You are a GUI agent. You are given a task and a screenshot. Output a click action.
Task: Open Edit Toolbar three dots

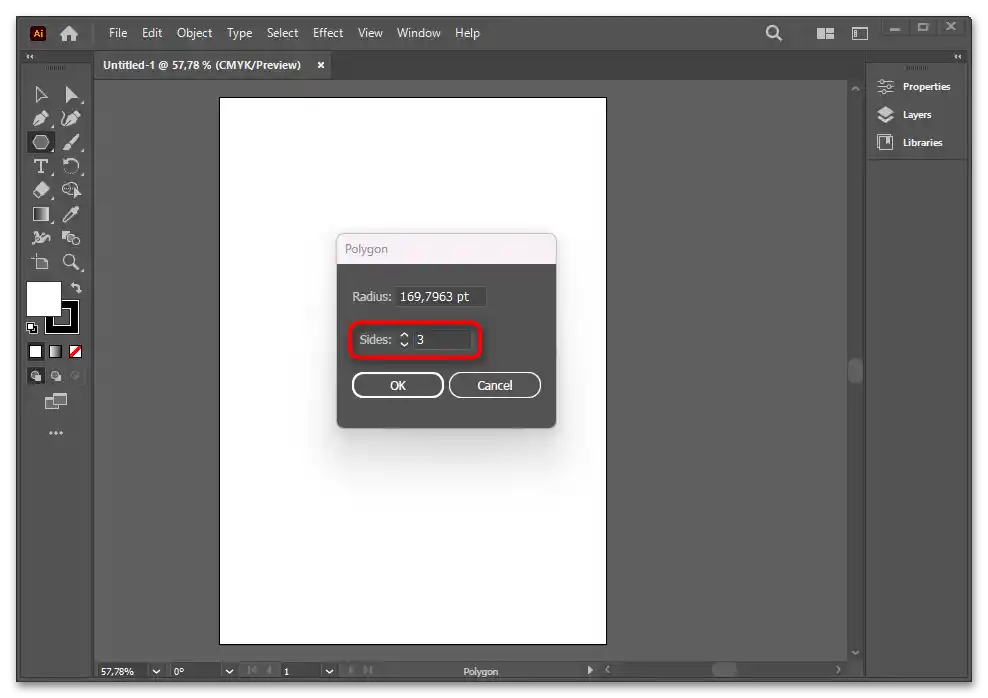pos(56,433)
